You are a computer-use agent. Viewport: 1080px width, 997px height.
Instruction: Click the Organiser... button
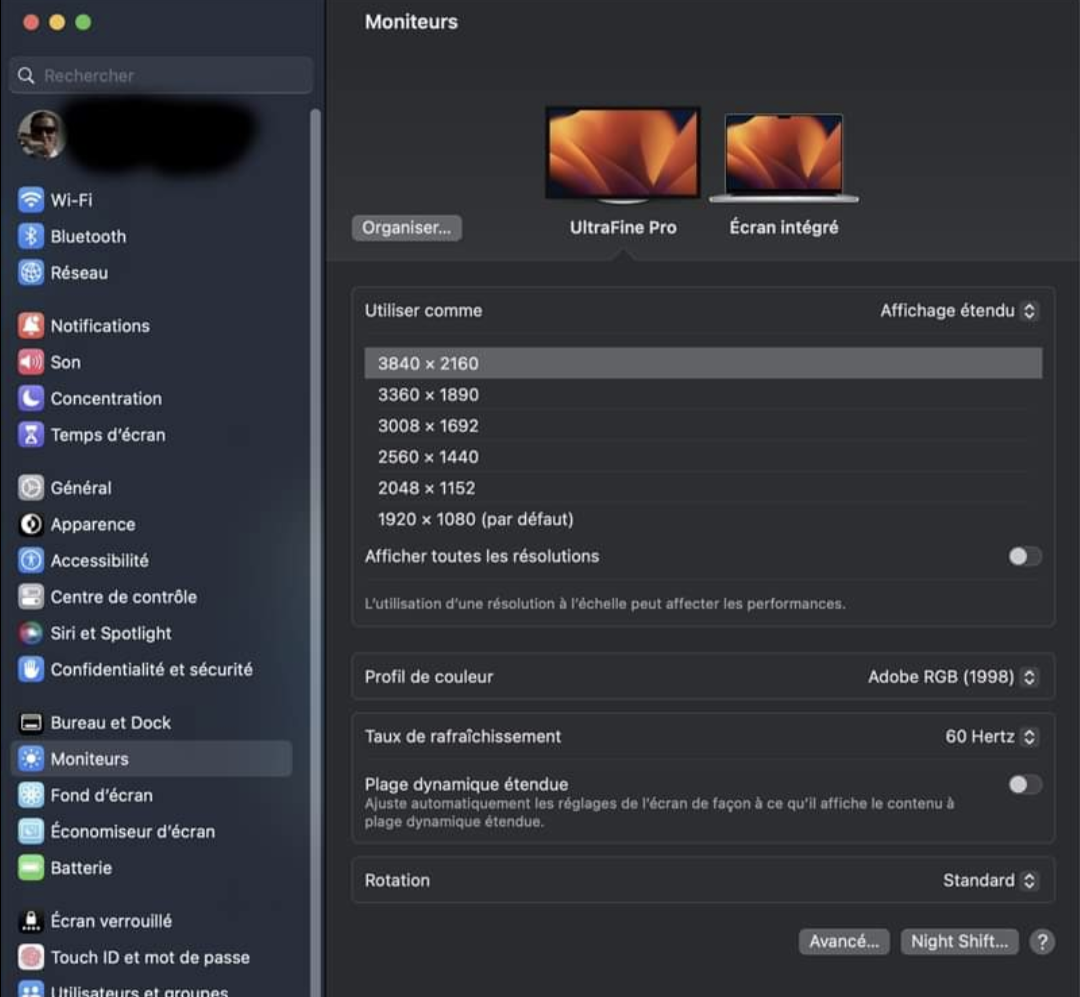click(406, 228)
